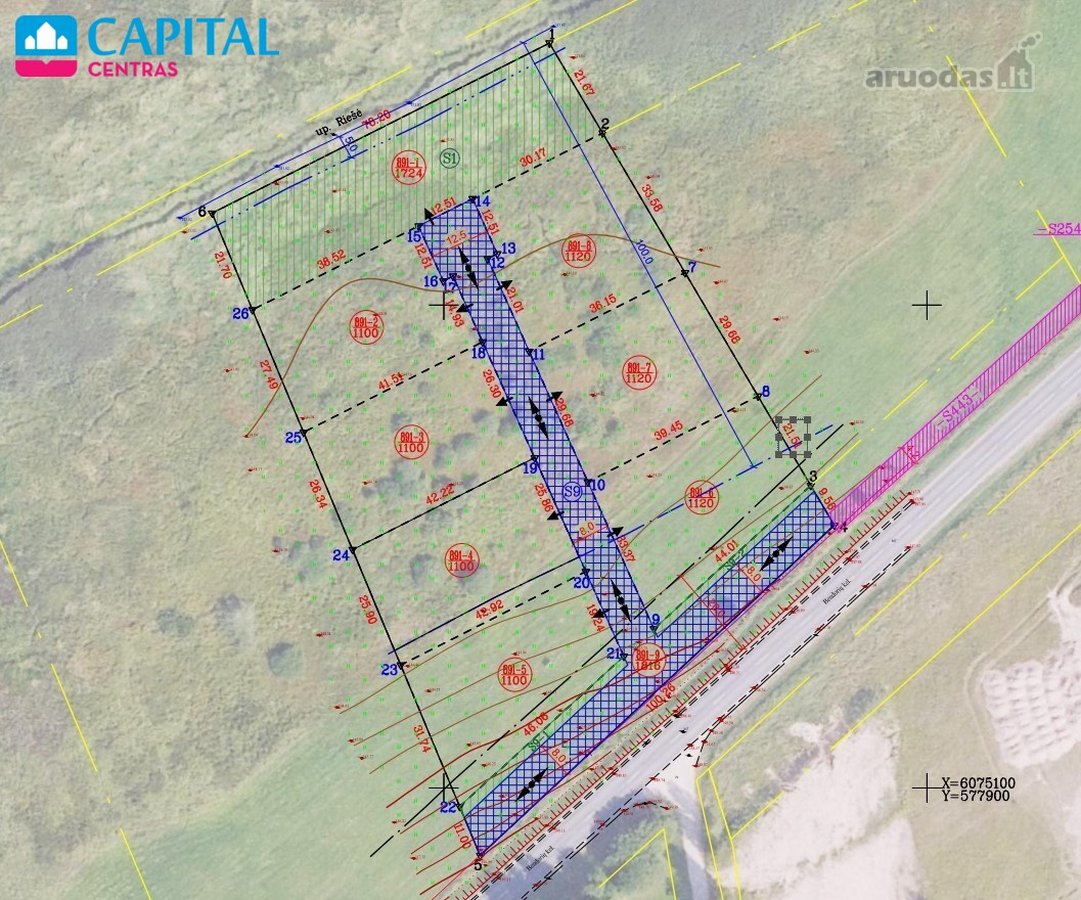Select the 33.58 boundary length
This screenshot has height=900, width=1081.
pyautogui.click(x=651, y=197)
